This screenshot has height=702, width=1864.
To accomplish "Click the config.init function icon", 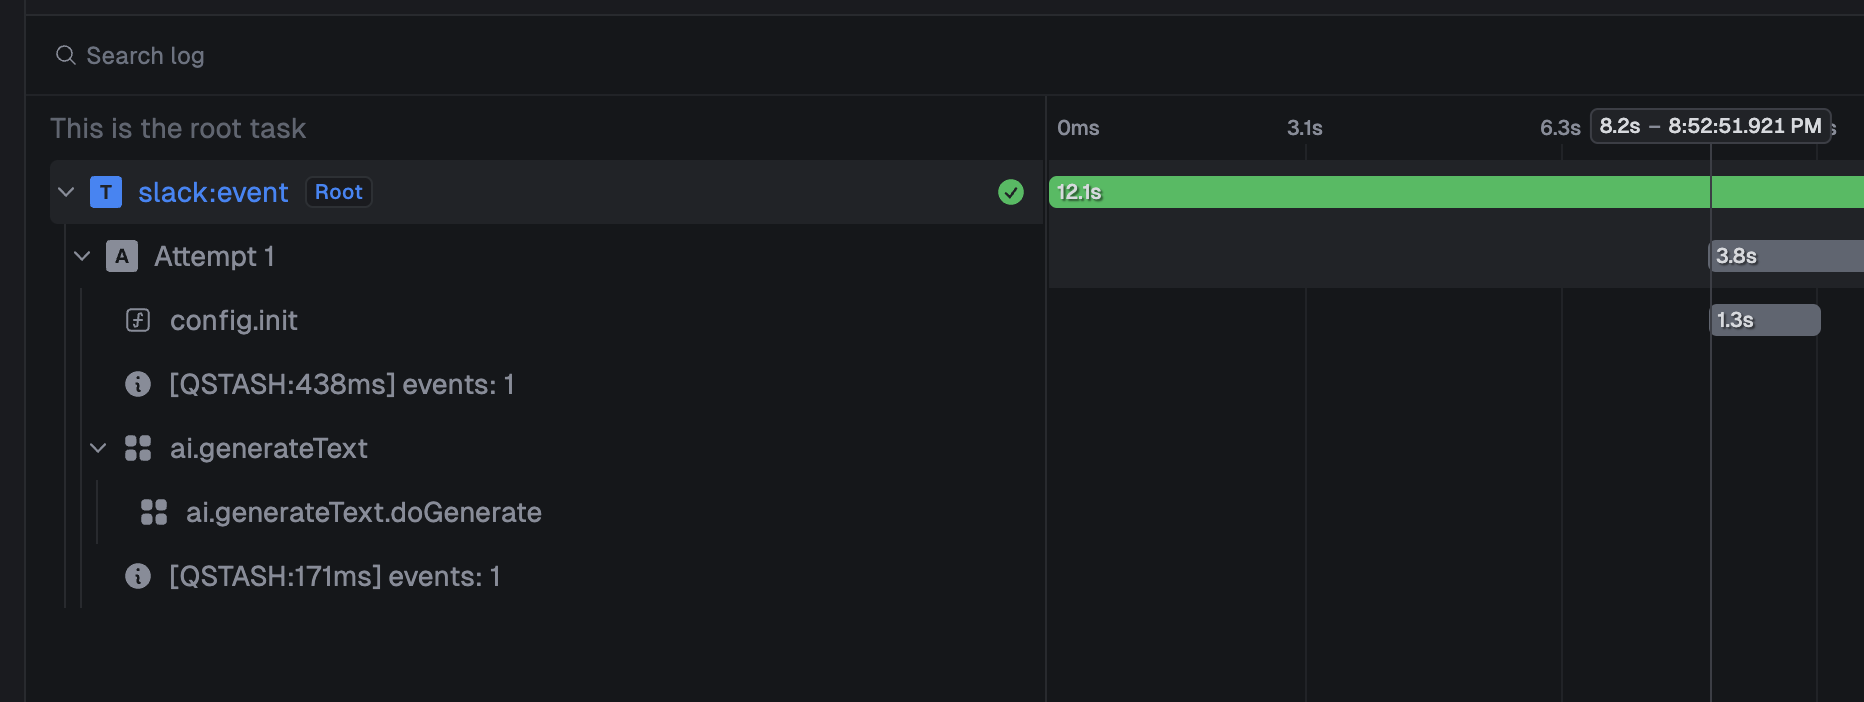I will [138, 320].
